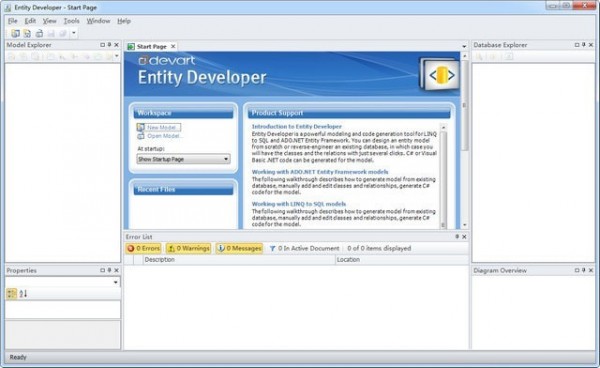Click the Open Model link

coord(165,136)
